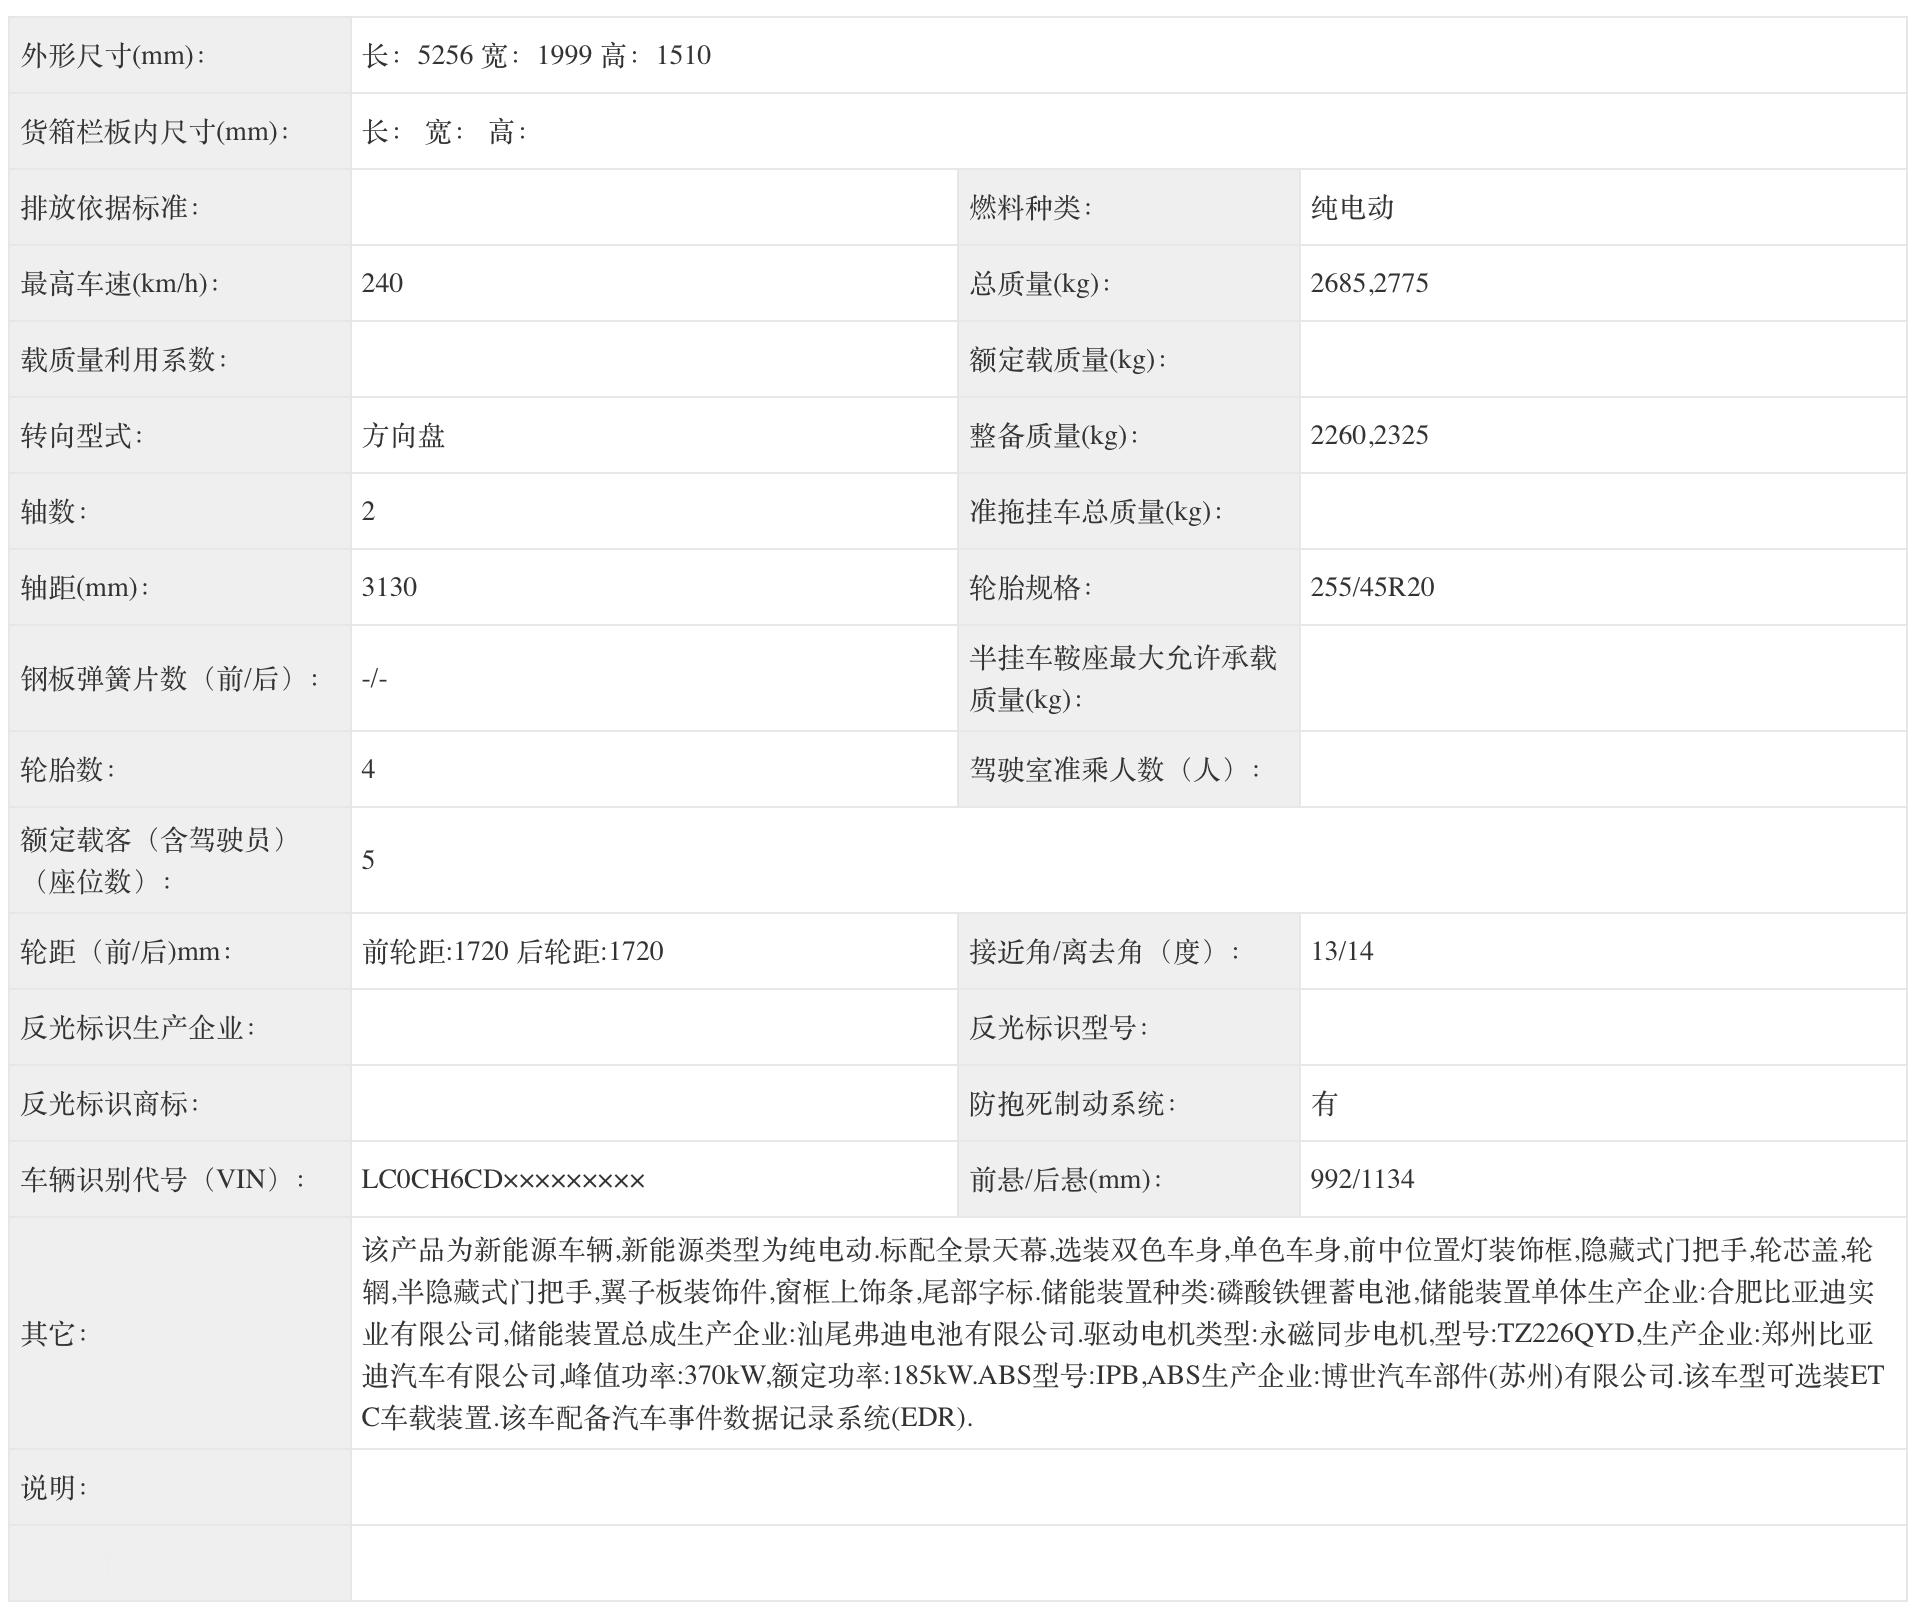Screen dimensions: 1918x1612
Task: Select the tire count value 4
Action: (368, 769)
